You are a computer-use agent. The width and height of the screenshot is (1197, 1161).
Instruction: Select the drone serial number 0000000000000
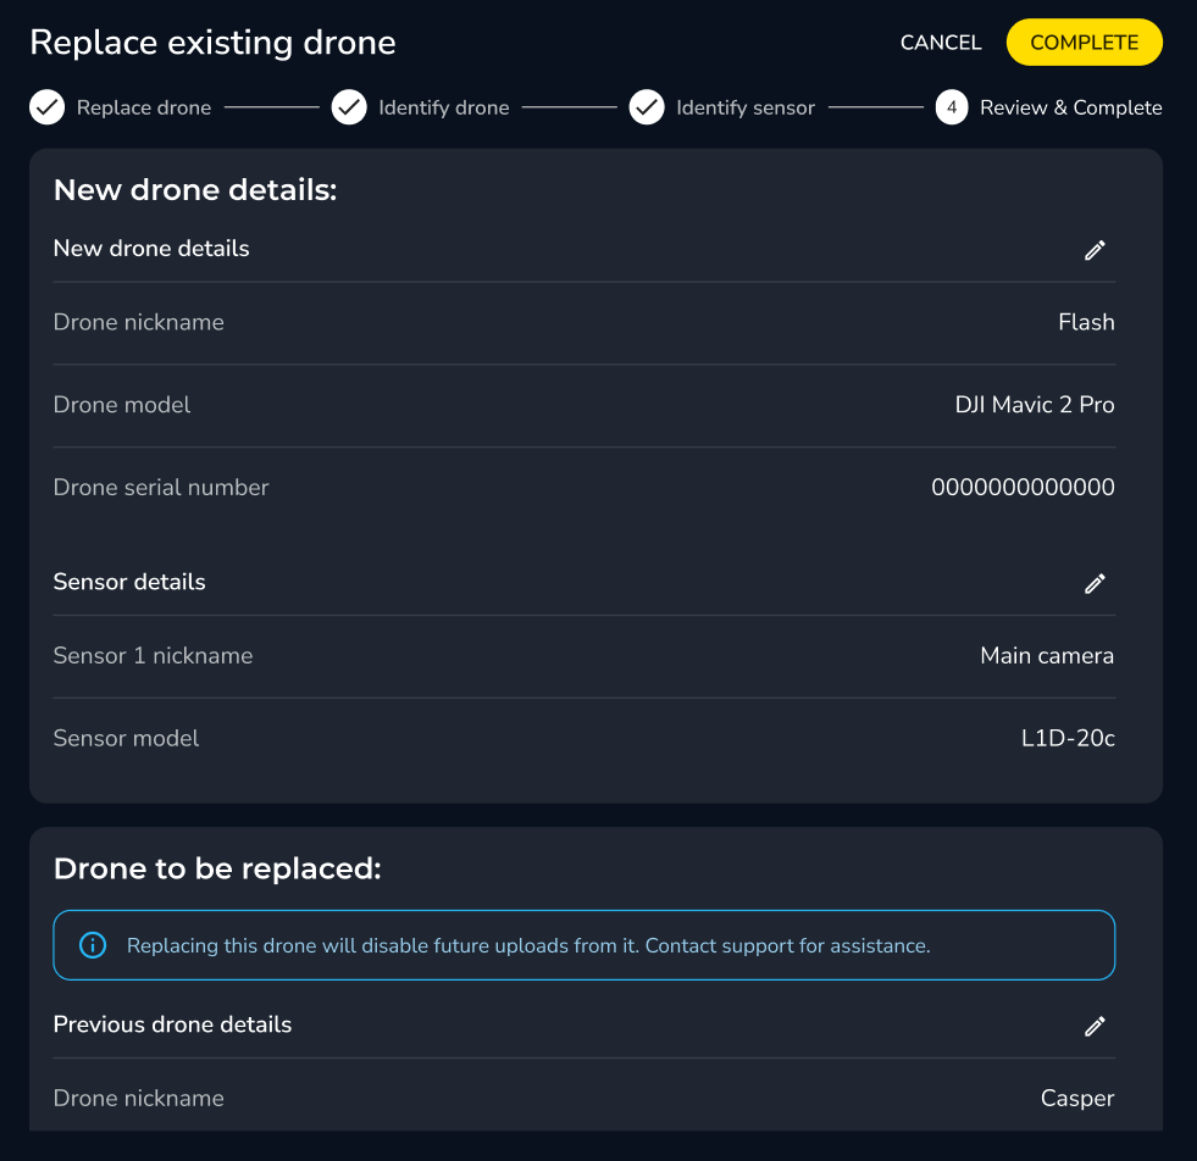click(x=1022, y=487)
